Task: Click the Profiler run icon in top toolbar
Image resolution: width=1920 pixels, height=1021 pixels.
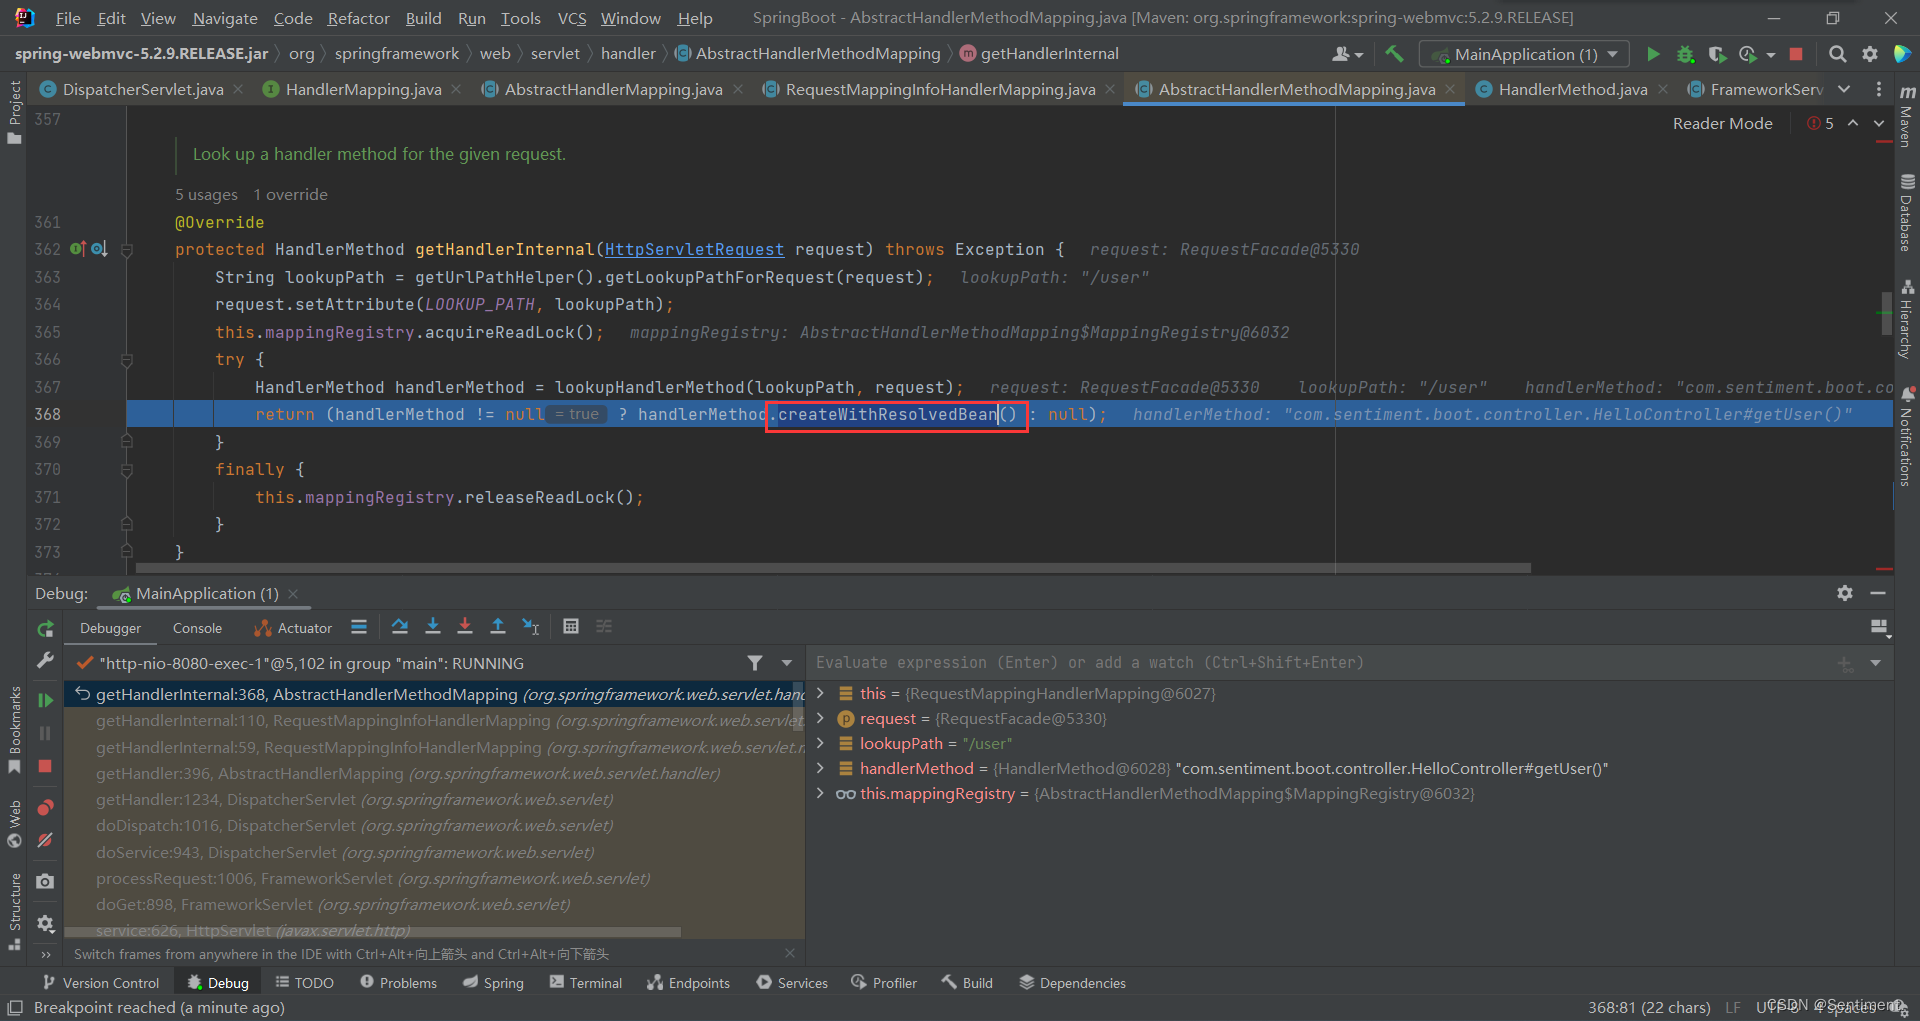Action: [x=1747, y=54]
